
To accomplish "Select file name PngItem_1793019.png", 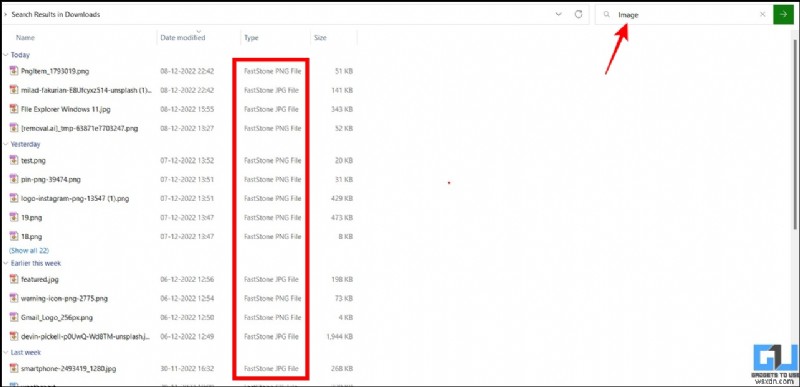I will tap(55, 71).
